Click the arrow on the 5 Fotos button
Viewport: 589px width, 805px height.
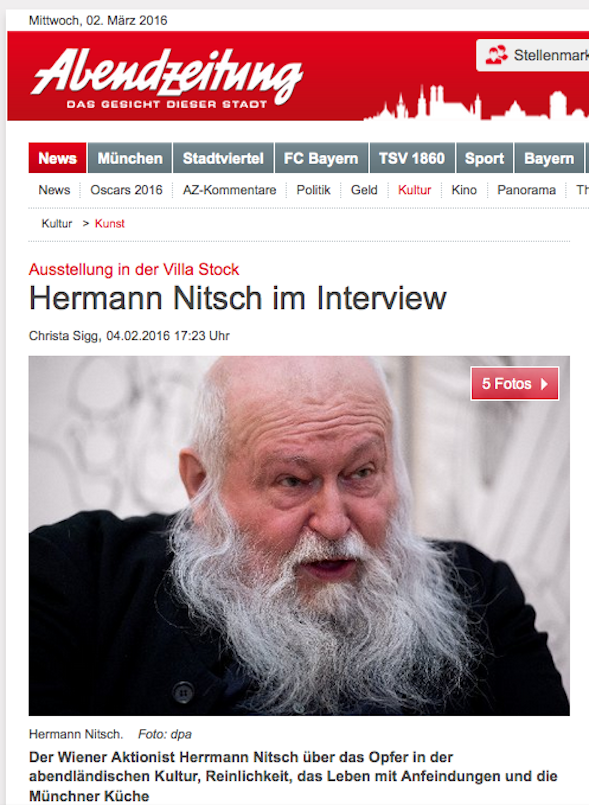[544, 384]
